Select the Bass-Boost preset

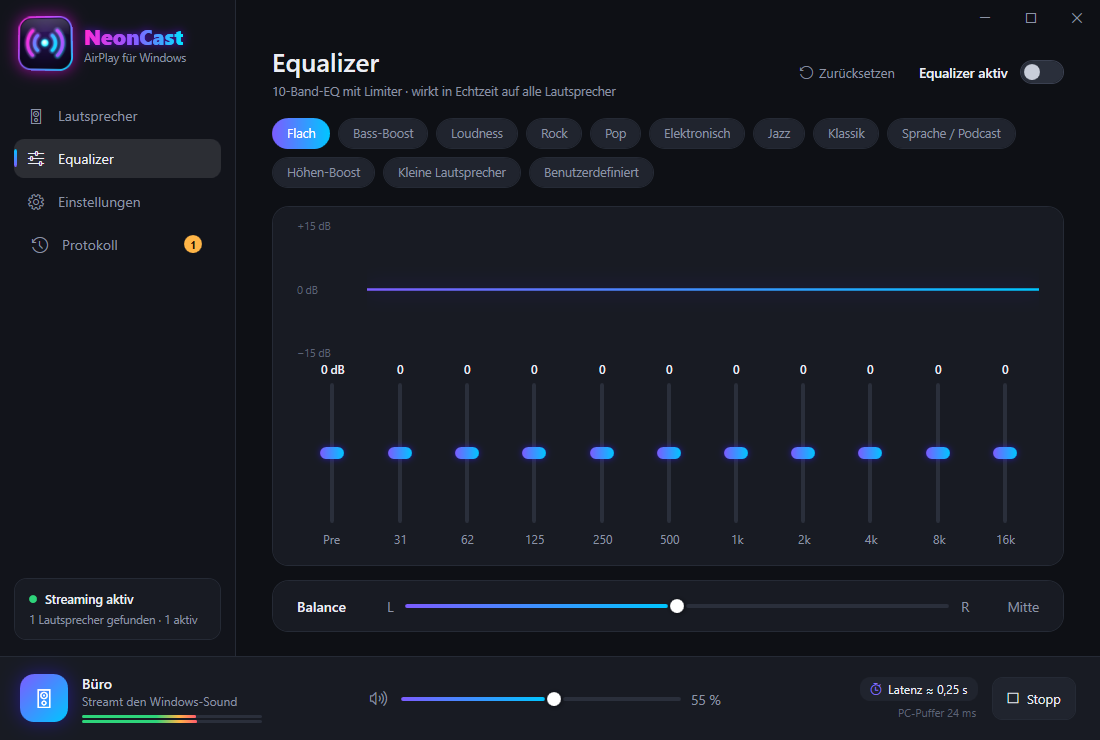(x=383, y=133)
